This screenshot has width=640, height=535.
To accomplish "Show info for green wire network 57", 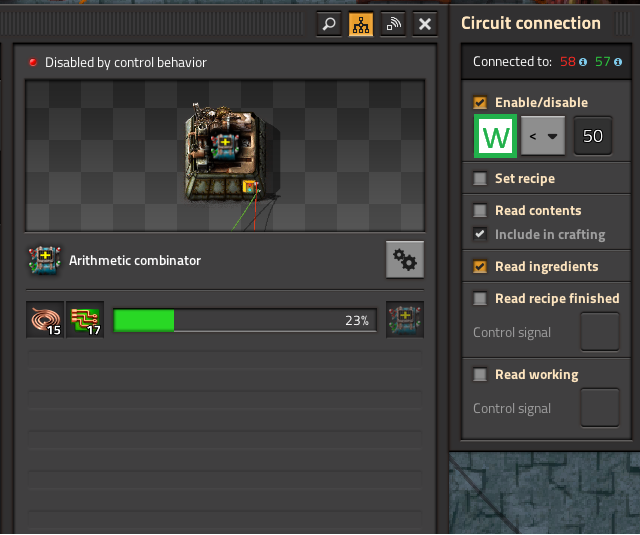I will [x=618, y=62].
